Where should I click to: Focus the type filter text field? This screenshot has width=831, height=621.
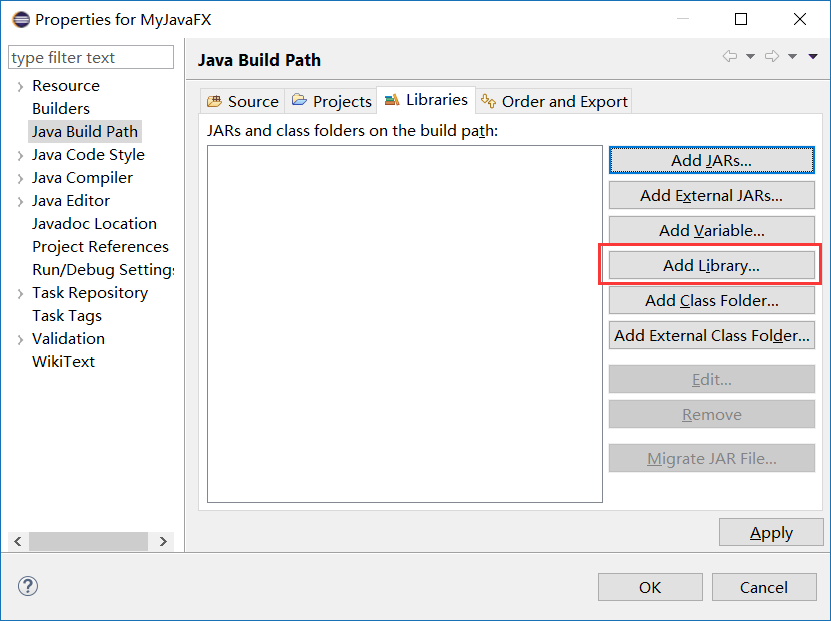[x=91, y=58]
